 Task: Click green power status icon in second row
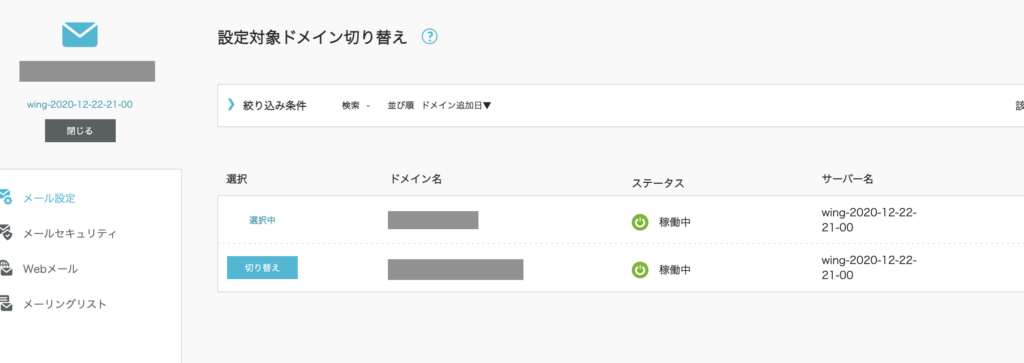click(x=640, y=270)
